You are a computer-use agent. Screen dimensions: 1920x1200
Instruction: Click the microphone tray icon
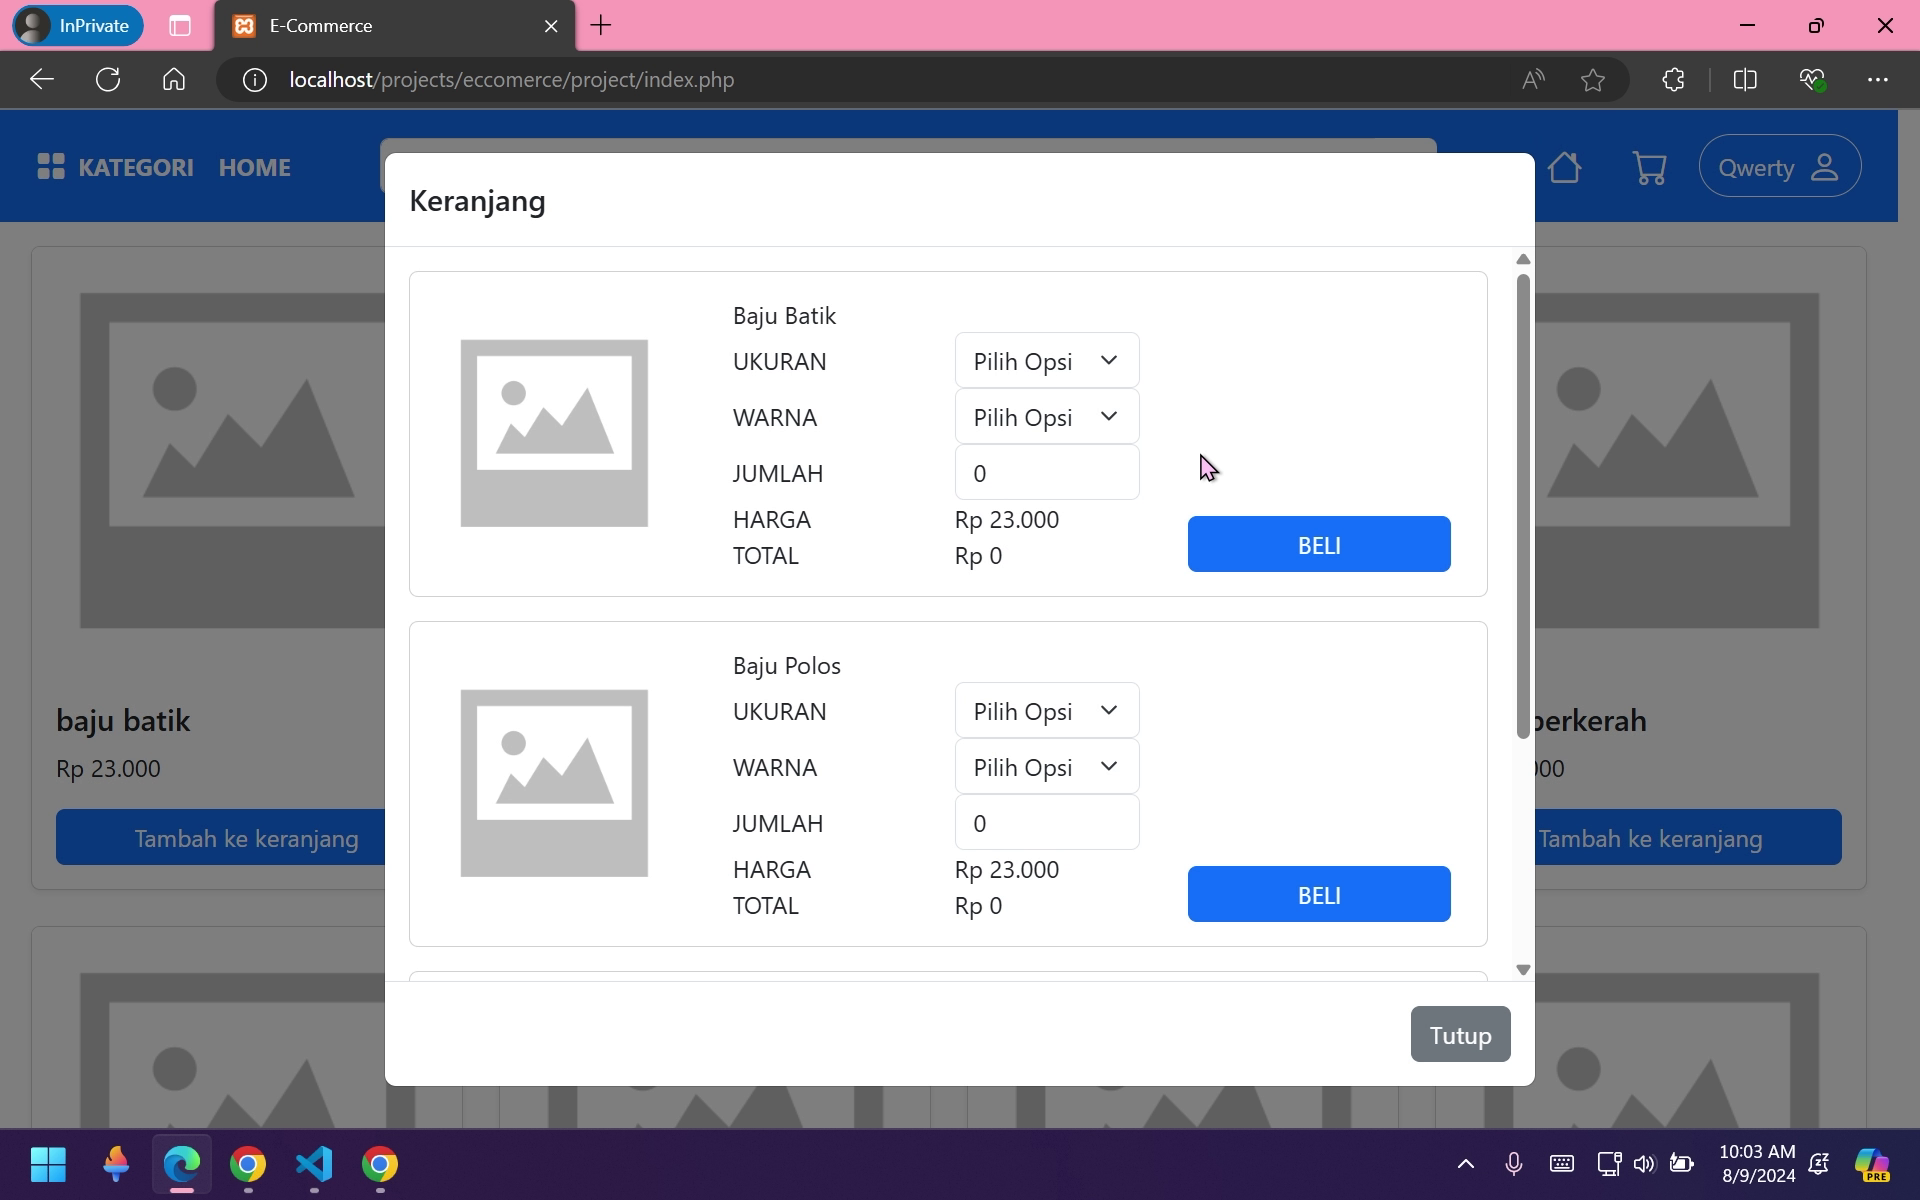(1514, 1164)
